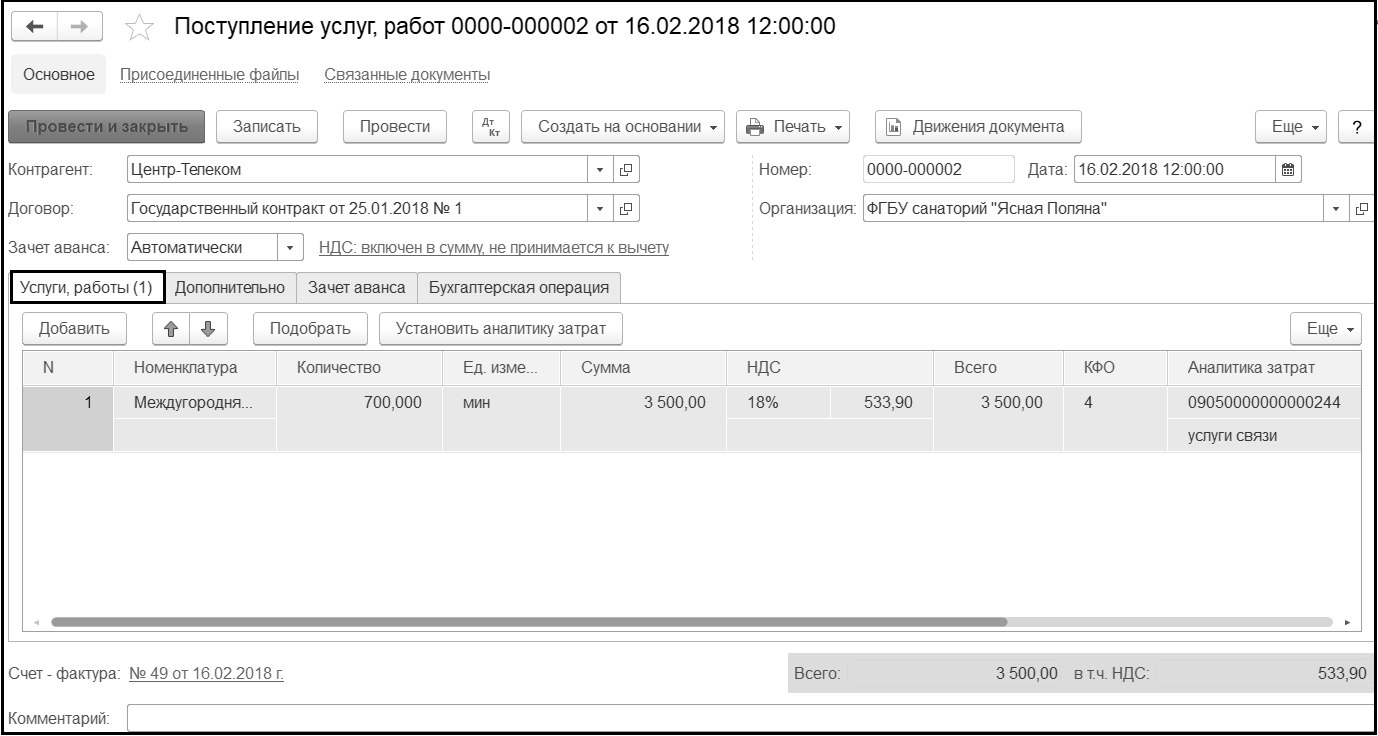The image size is (1378, 736).
Task: Switch to Основное section
Action: coord(58,75)
